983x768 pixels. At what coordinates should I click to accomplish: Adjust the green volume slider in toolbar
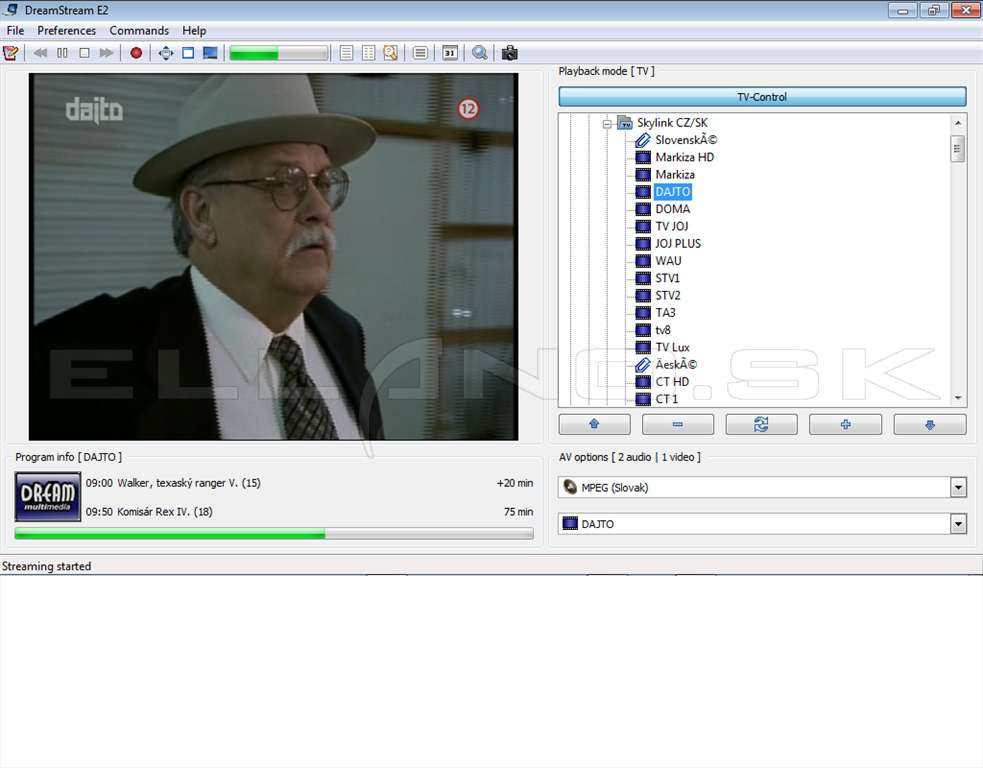point(279,53)
